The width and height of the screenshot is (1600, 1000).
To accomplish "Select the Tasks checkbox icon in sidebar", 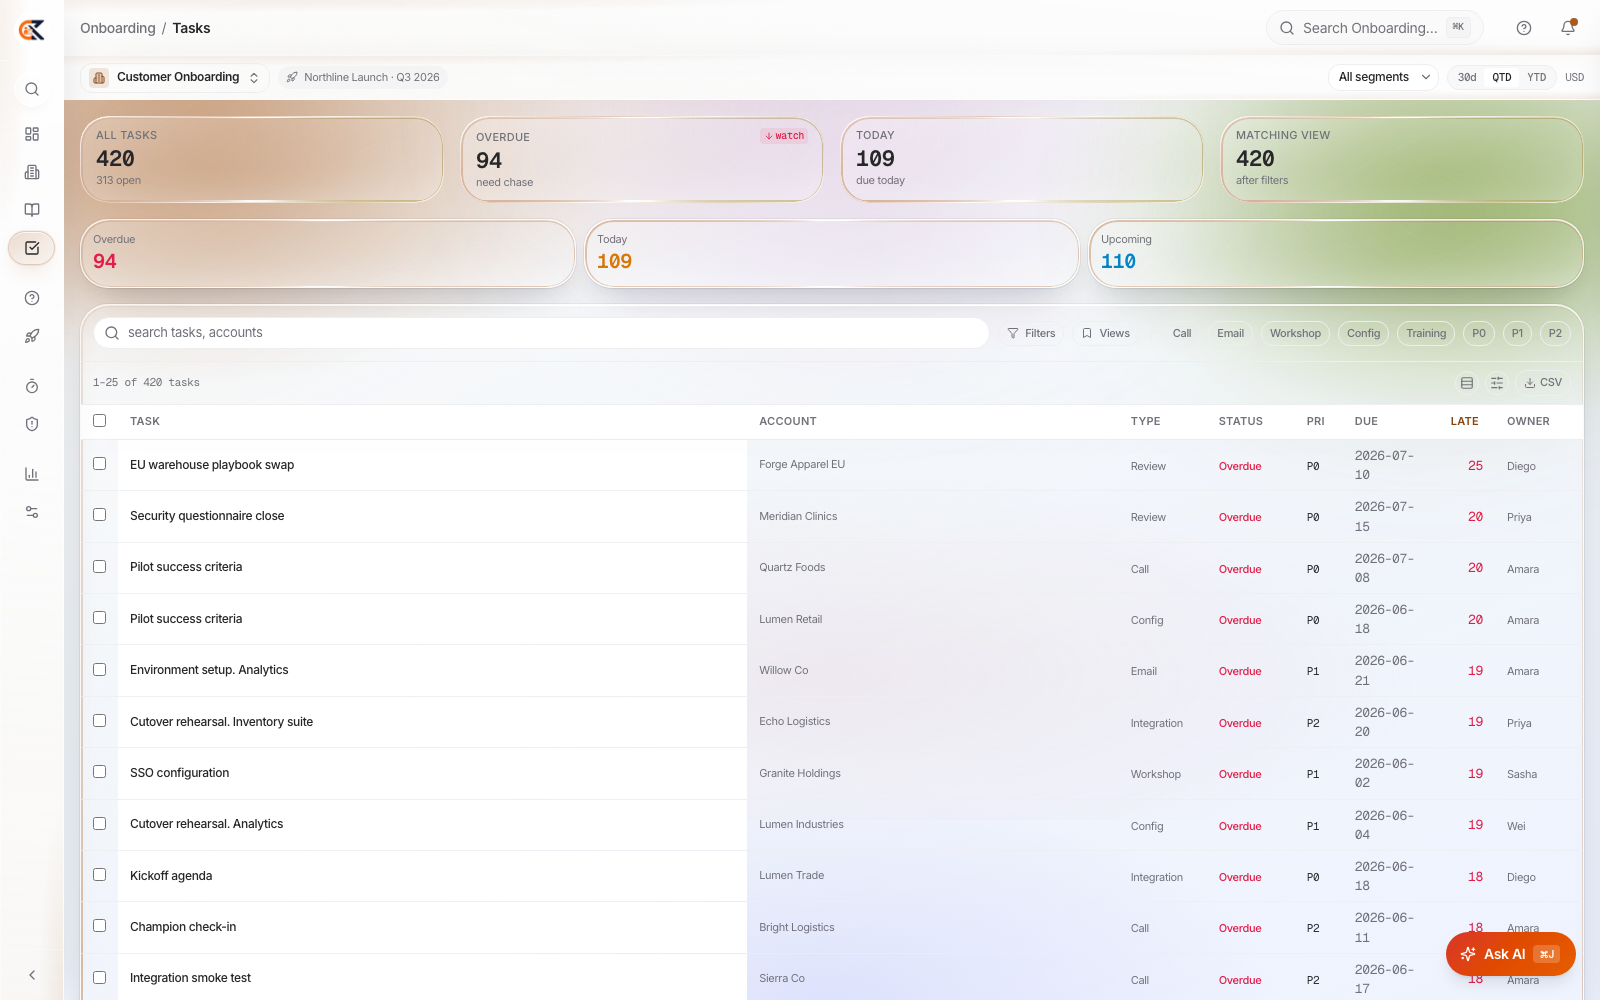I will pos(32,248).
